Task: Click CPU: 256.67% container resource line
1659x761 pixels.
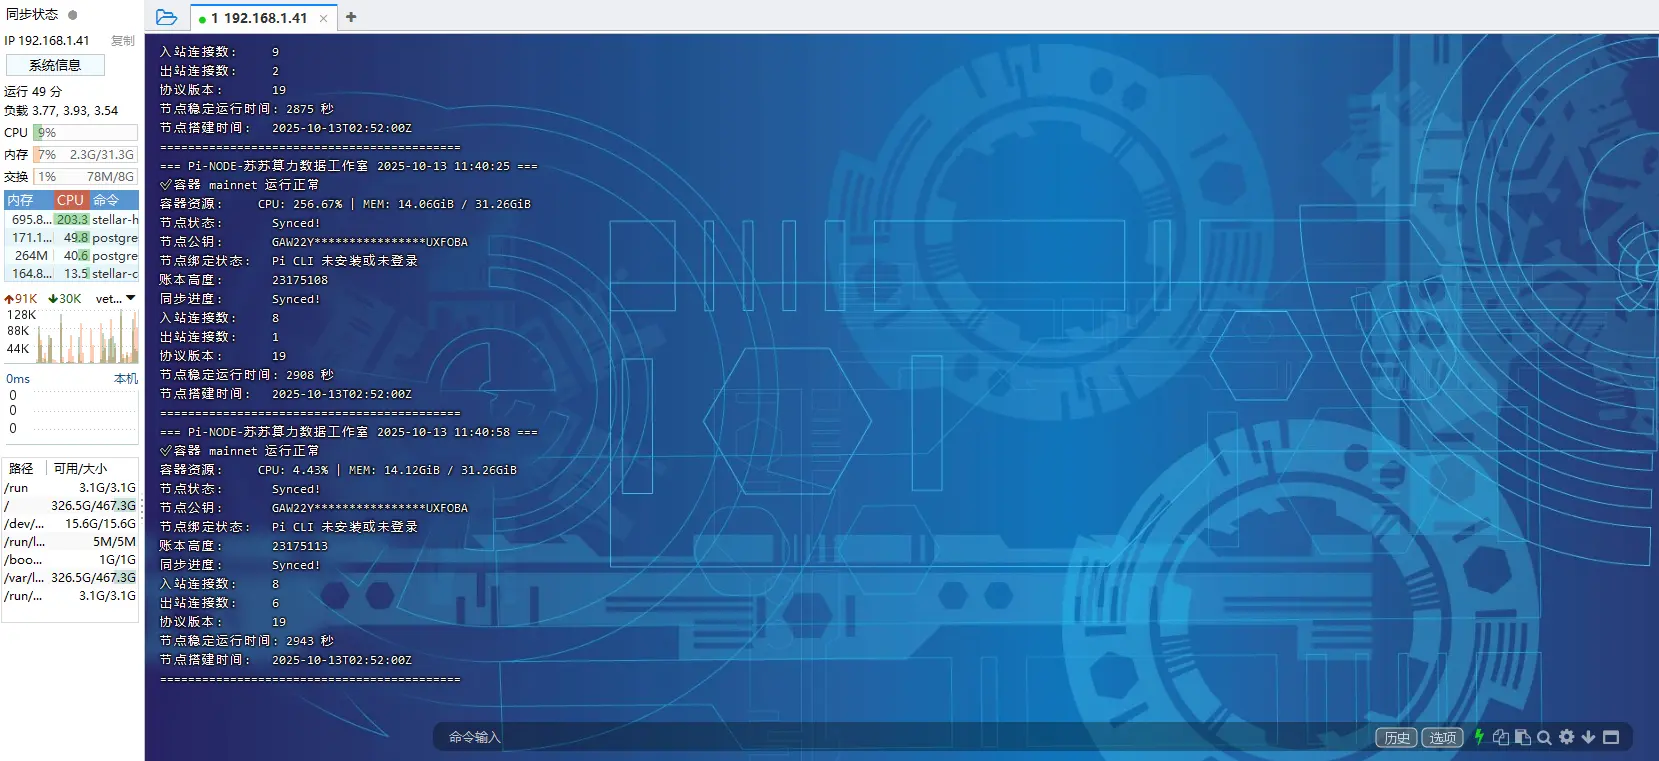Action: [345, 204]
